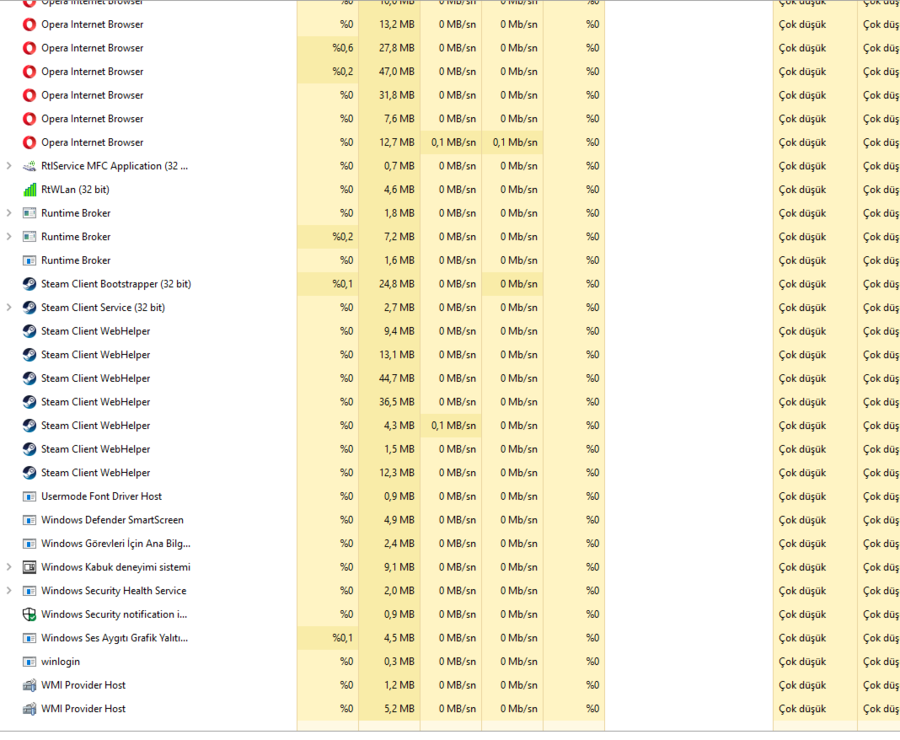Click the Windows Security notification shield icon
Screen dimensions: 900x740
pos(29,614)
